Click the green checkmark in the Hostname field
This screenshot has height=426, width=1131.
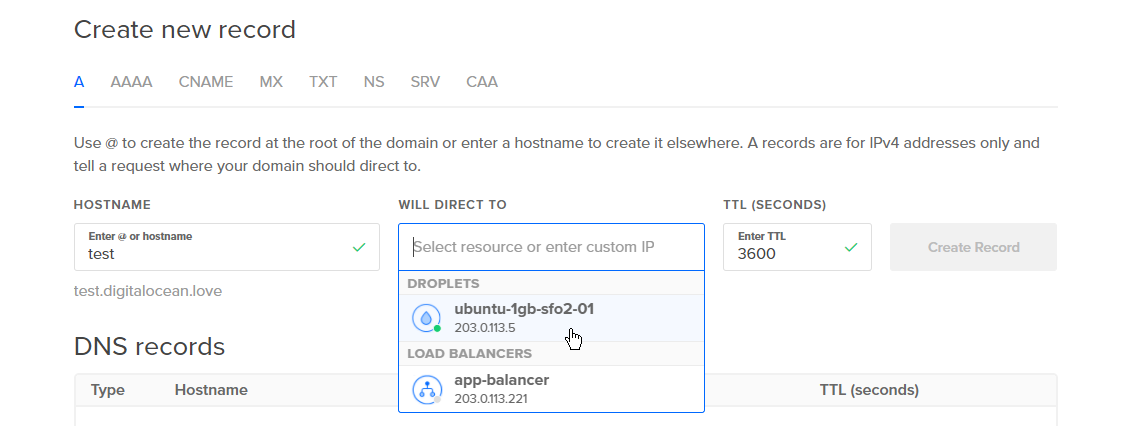click(x=359, y=247)
